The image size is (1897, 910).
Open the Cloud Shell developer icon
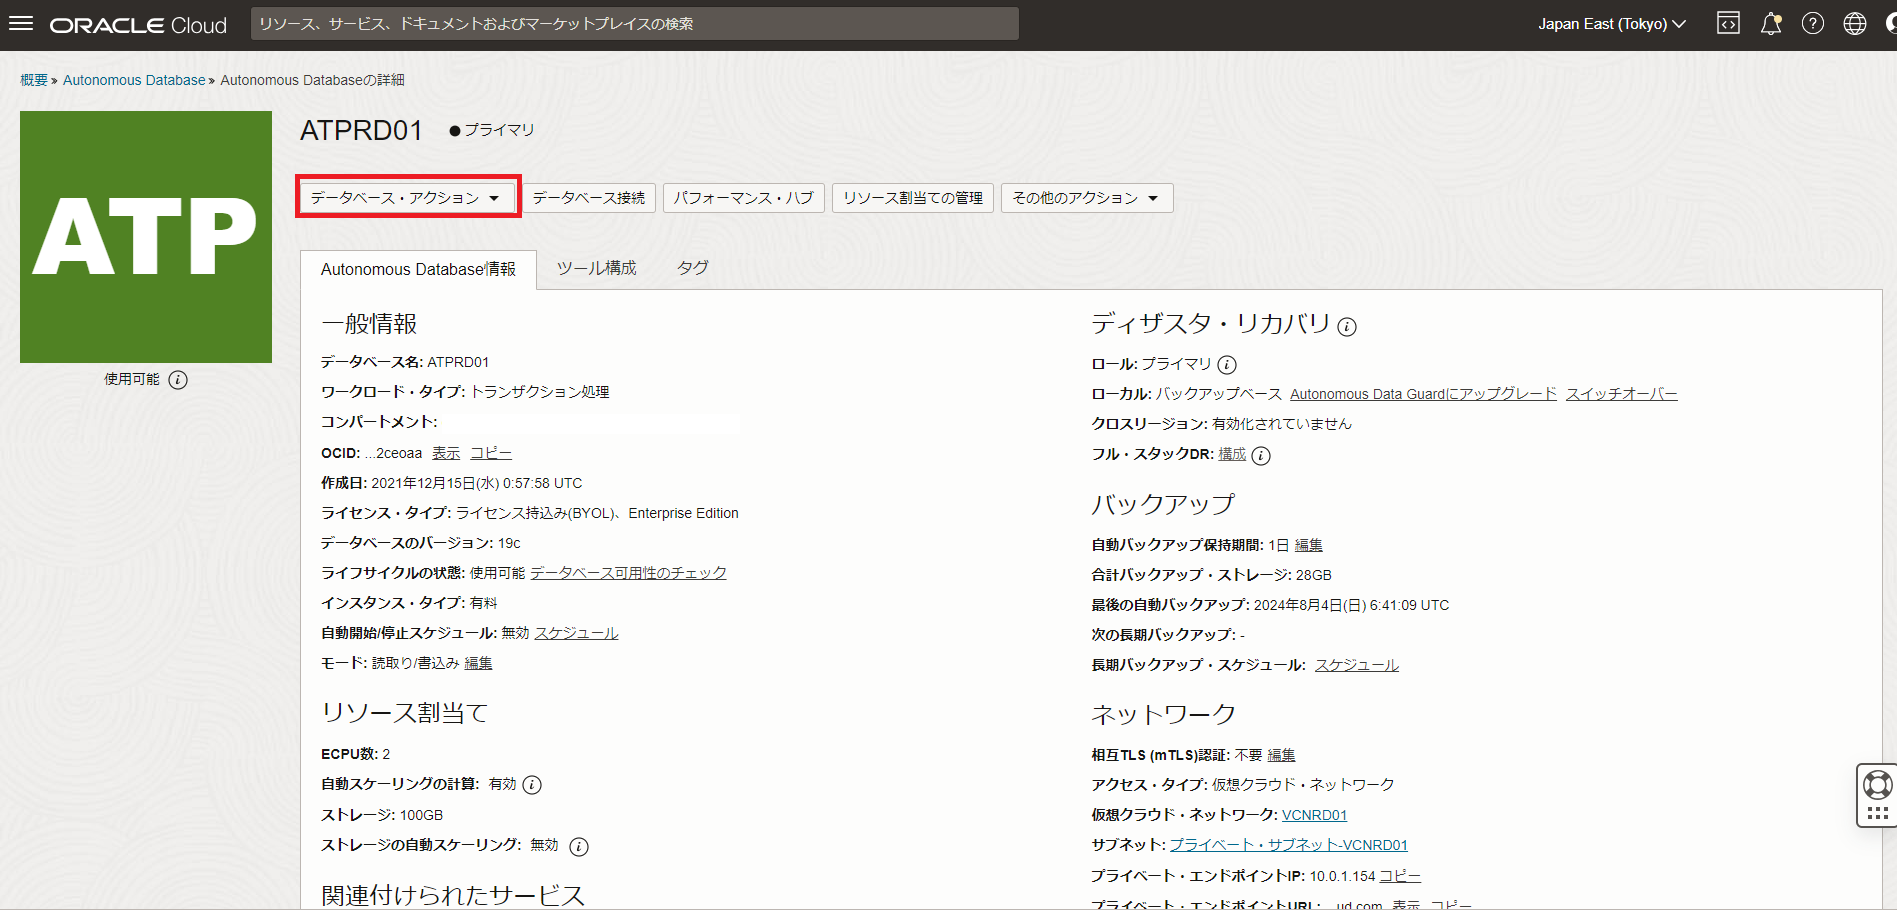pos(1728,23)
